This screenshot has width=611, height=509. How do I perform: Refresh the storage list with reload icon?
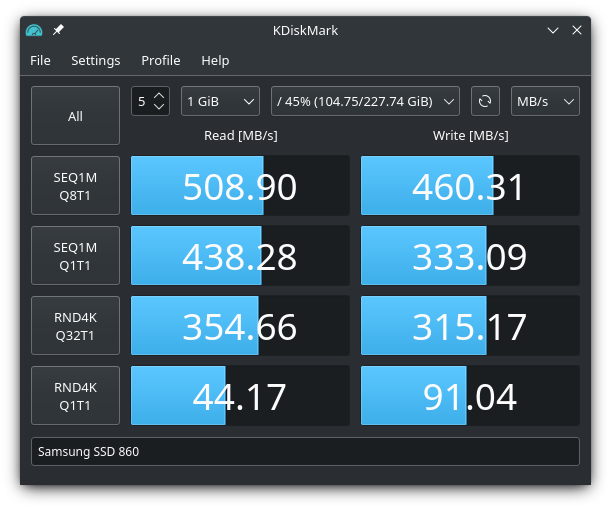[485, 101]
